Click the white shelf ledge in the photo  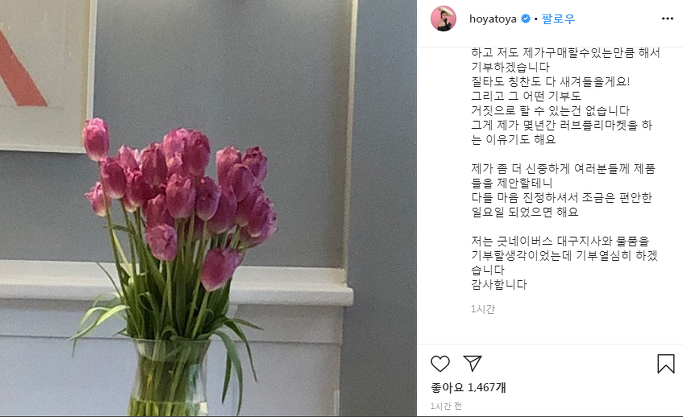click(174, 282)
